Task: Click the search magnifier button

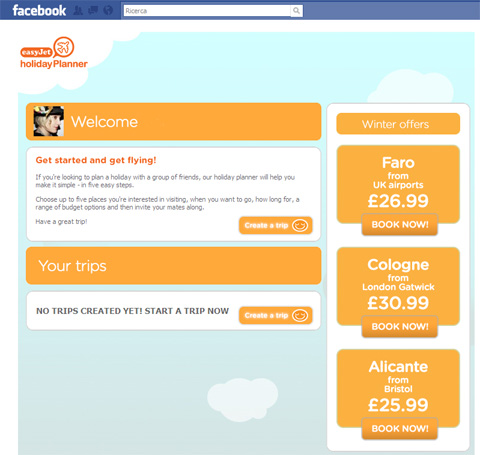Action: [x=296, y=11]
